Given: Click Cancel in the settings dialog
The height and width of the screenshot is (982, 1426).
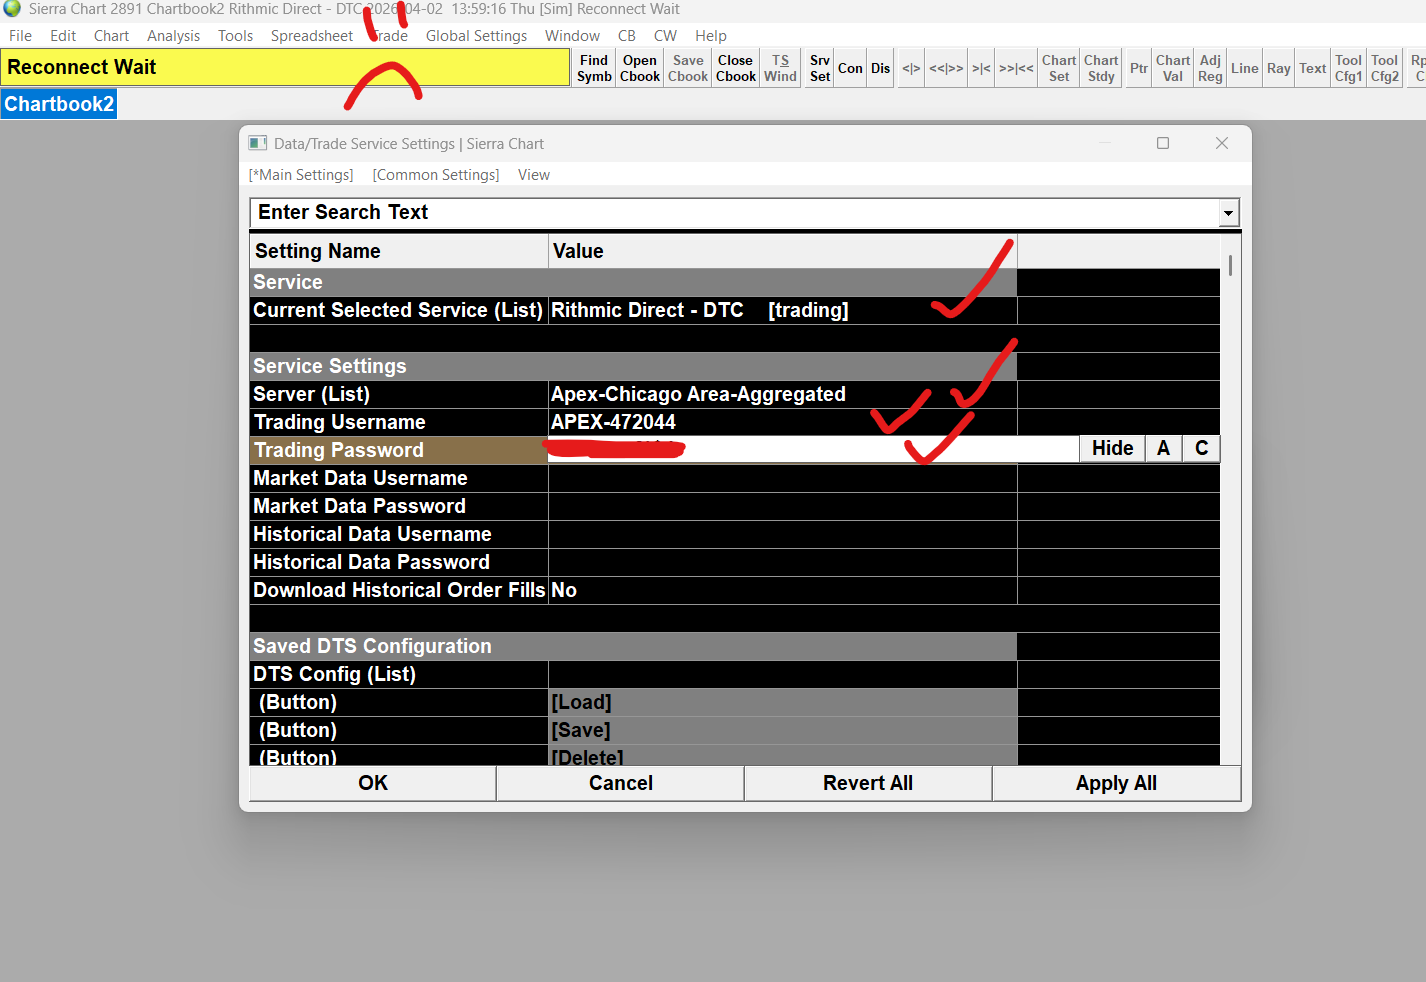Looking at the screenshot, I should pos(621,783).
